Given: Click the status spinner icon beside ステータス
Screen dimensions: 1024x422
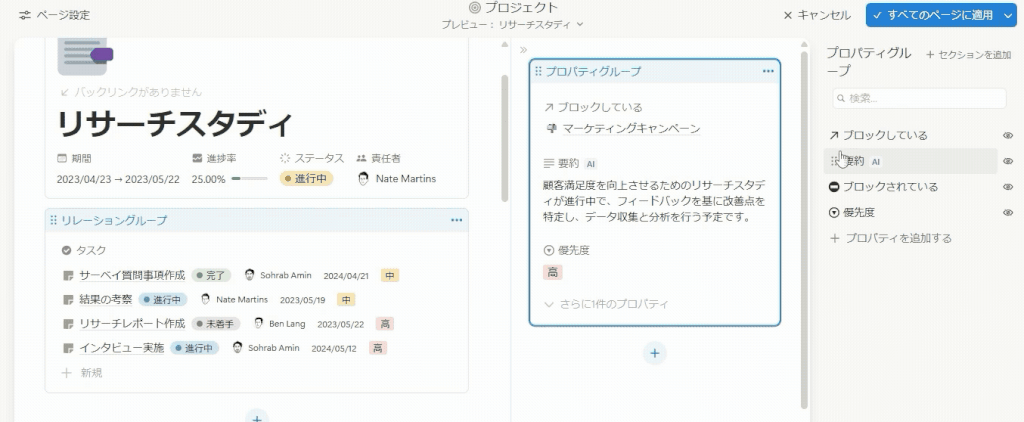Looking at the screenshot, I should pyautogui.click(x=284, y=158).
